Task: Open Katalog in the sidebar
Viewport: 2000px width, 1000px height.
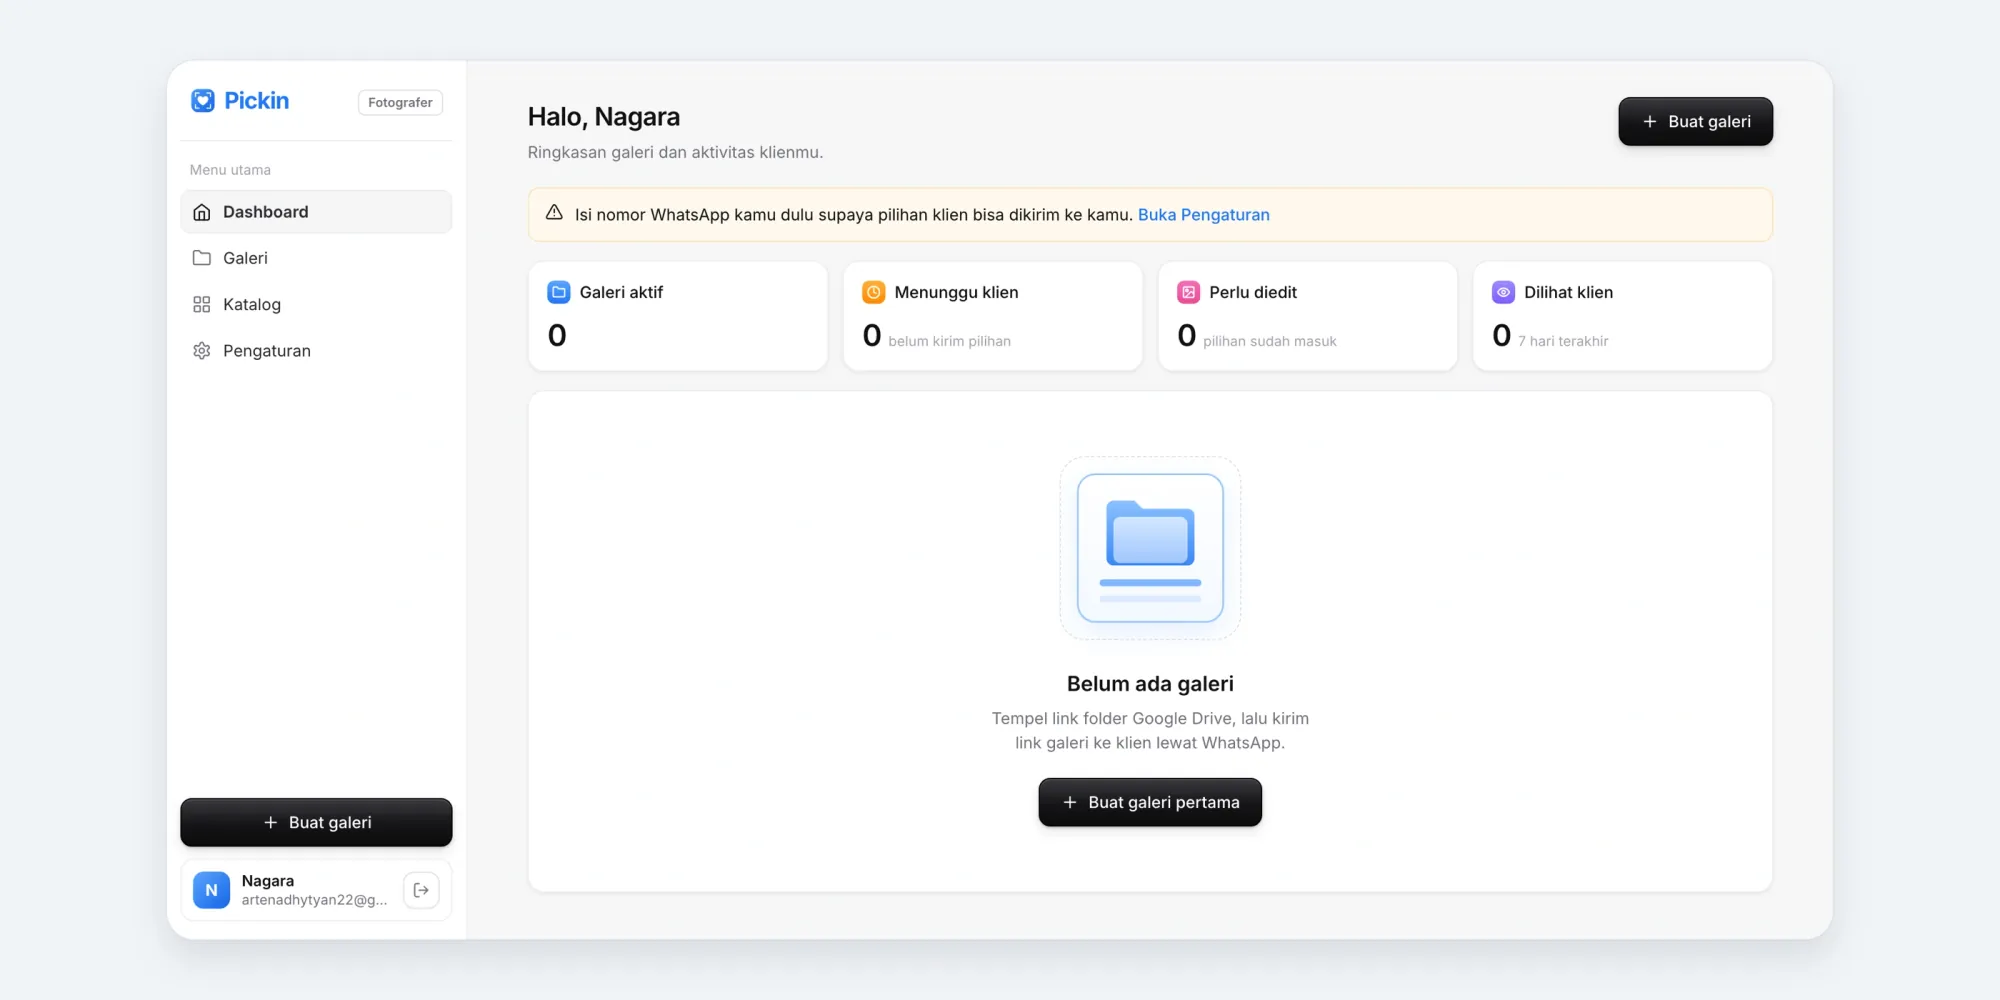Action: click(x=316, y=304)
